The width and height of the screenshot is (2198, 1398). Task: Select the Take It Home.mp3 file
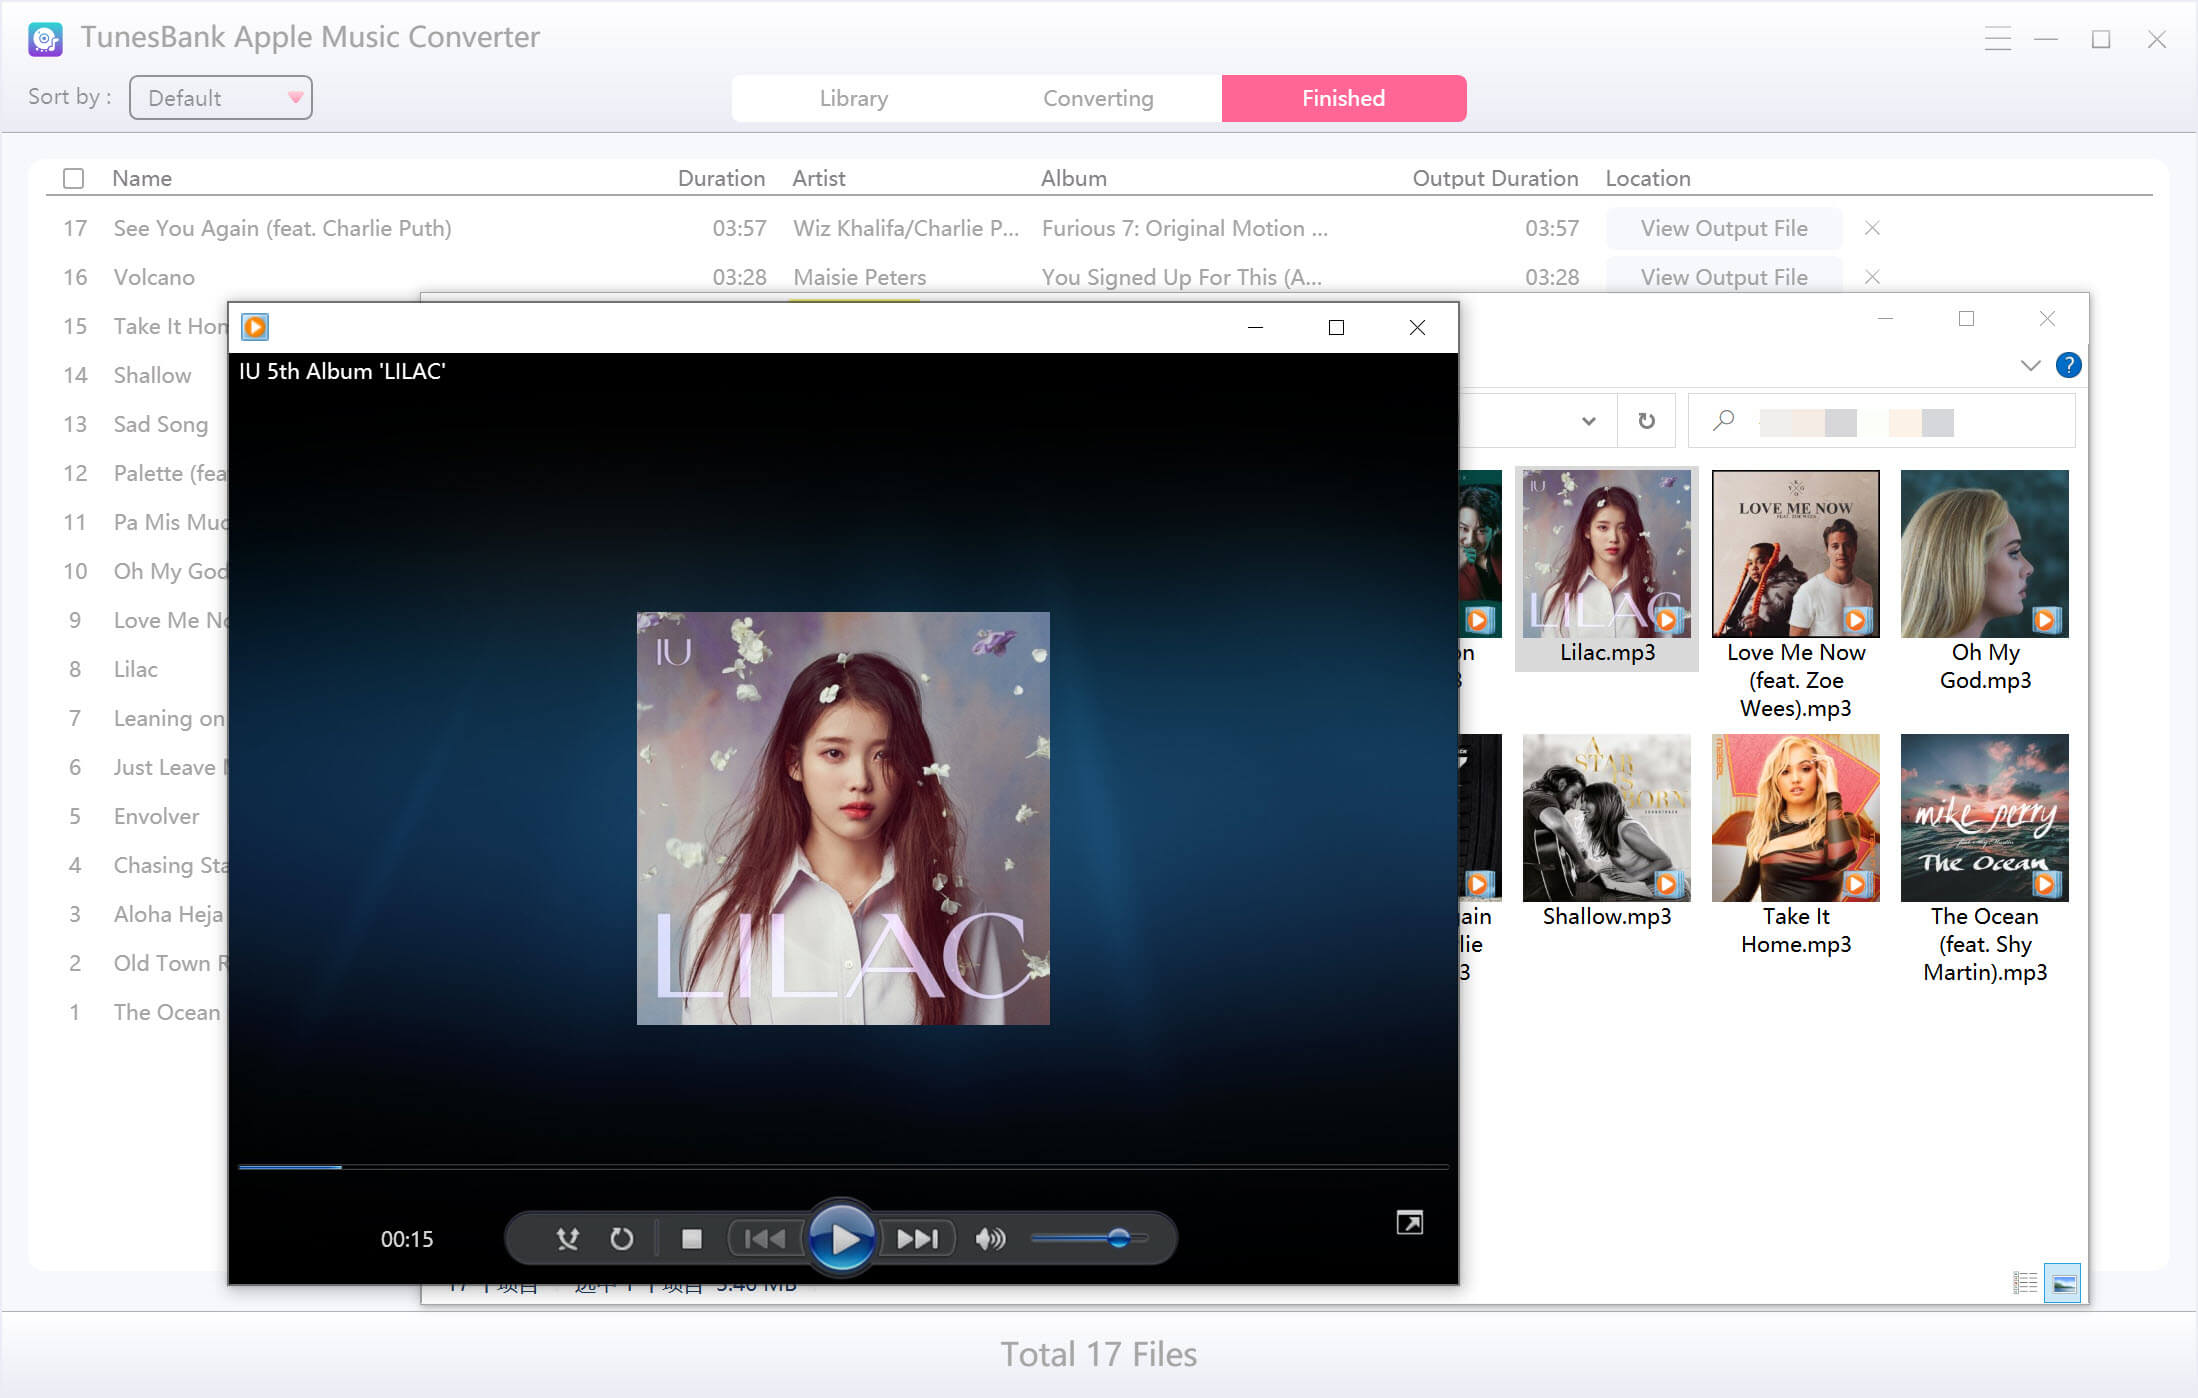pyautogui.click(x=1796, y=846)
